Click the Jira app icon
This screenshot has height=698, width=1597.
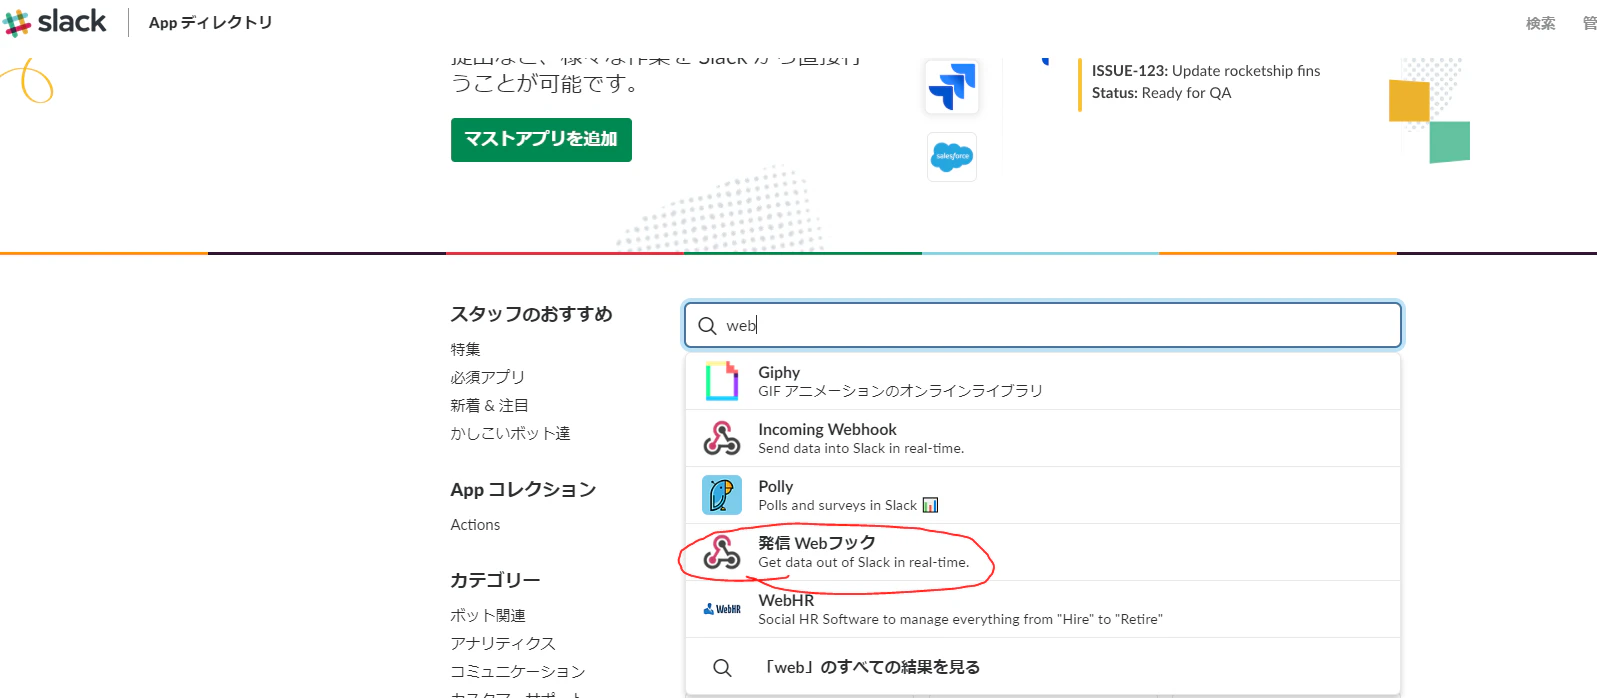click(x=952, y=87)
